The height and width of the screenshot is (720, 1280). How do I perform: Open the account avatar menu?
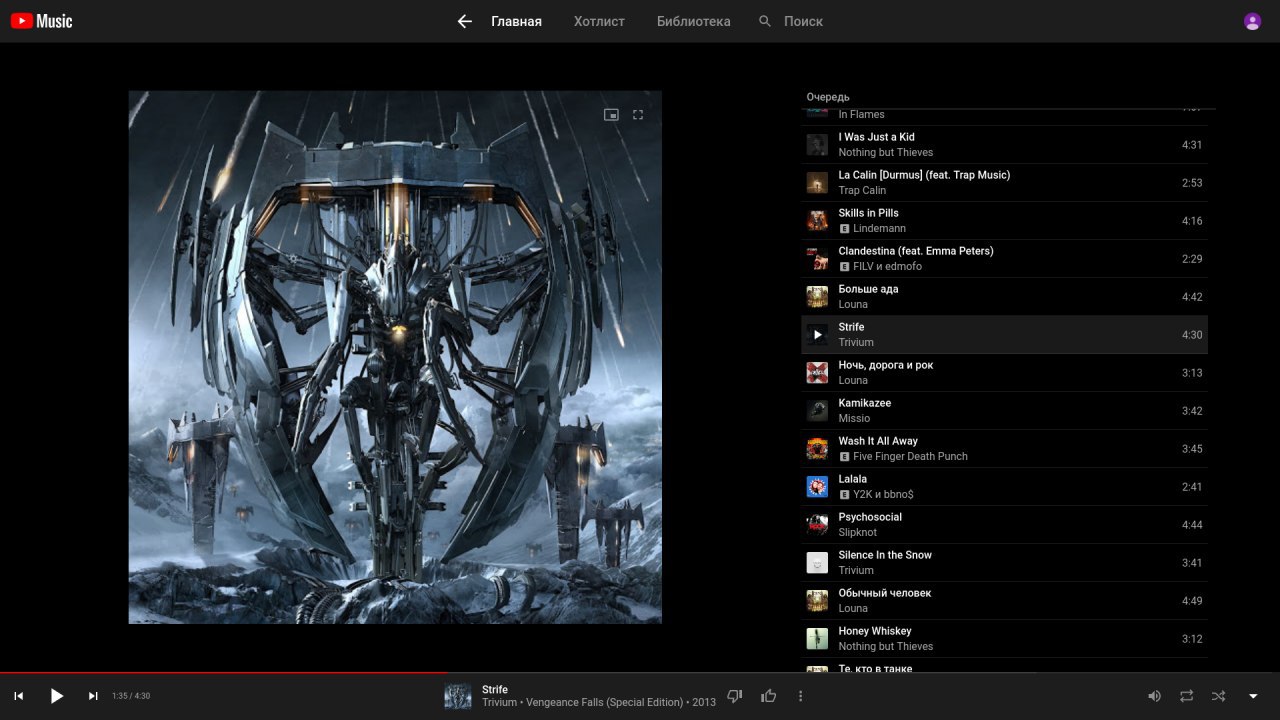pyautogui.click(x=1252, y=21)
